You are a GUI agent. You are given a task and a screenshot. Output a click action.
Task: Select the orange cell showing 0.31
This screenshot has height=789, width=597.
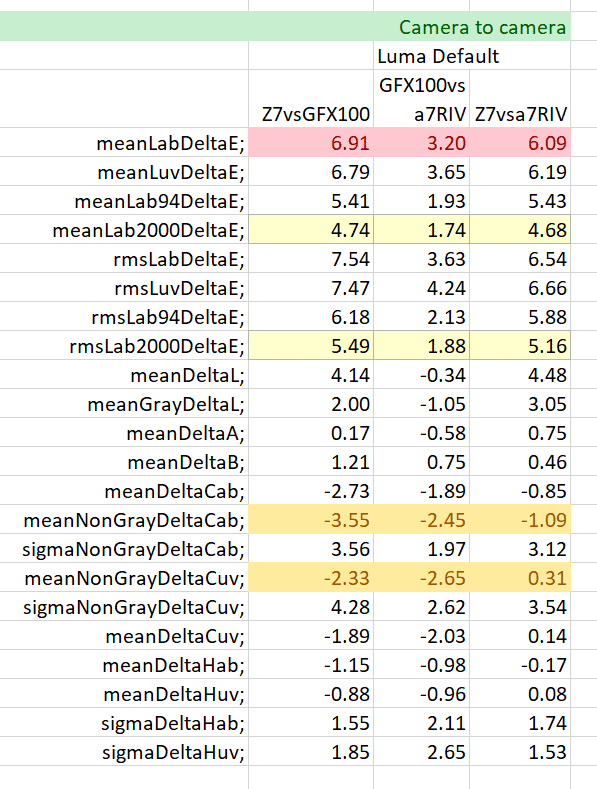tap(520, 578)
